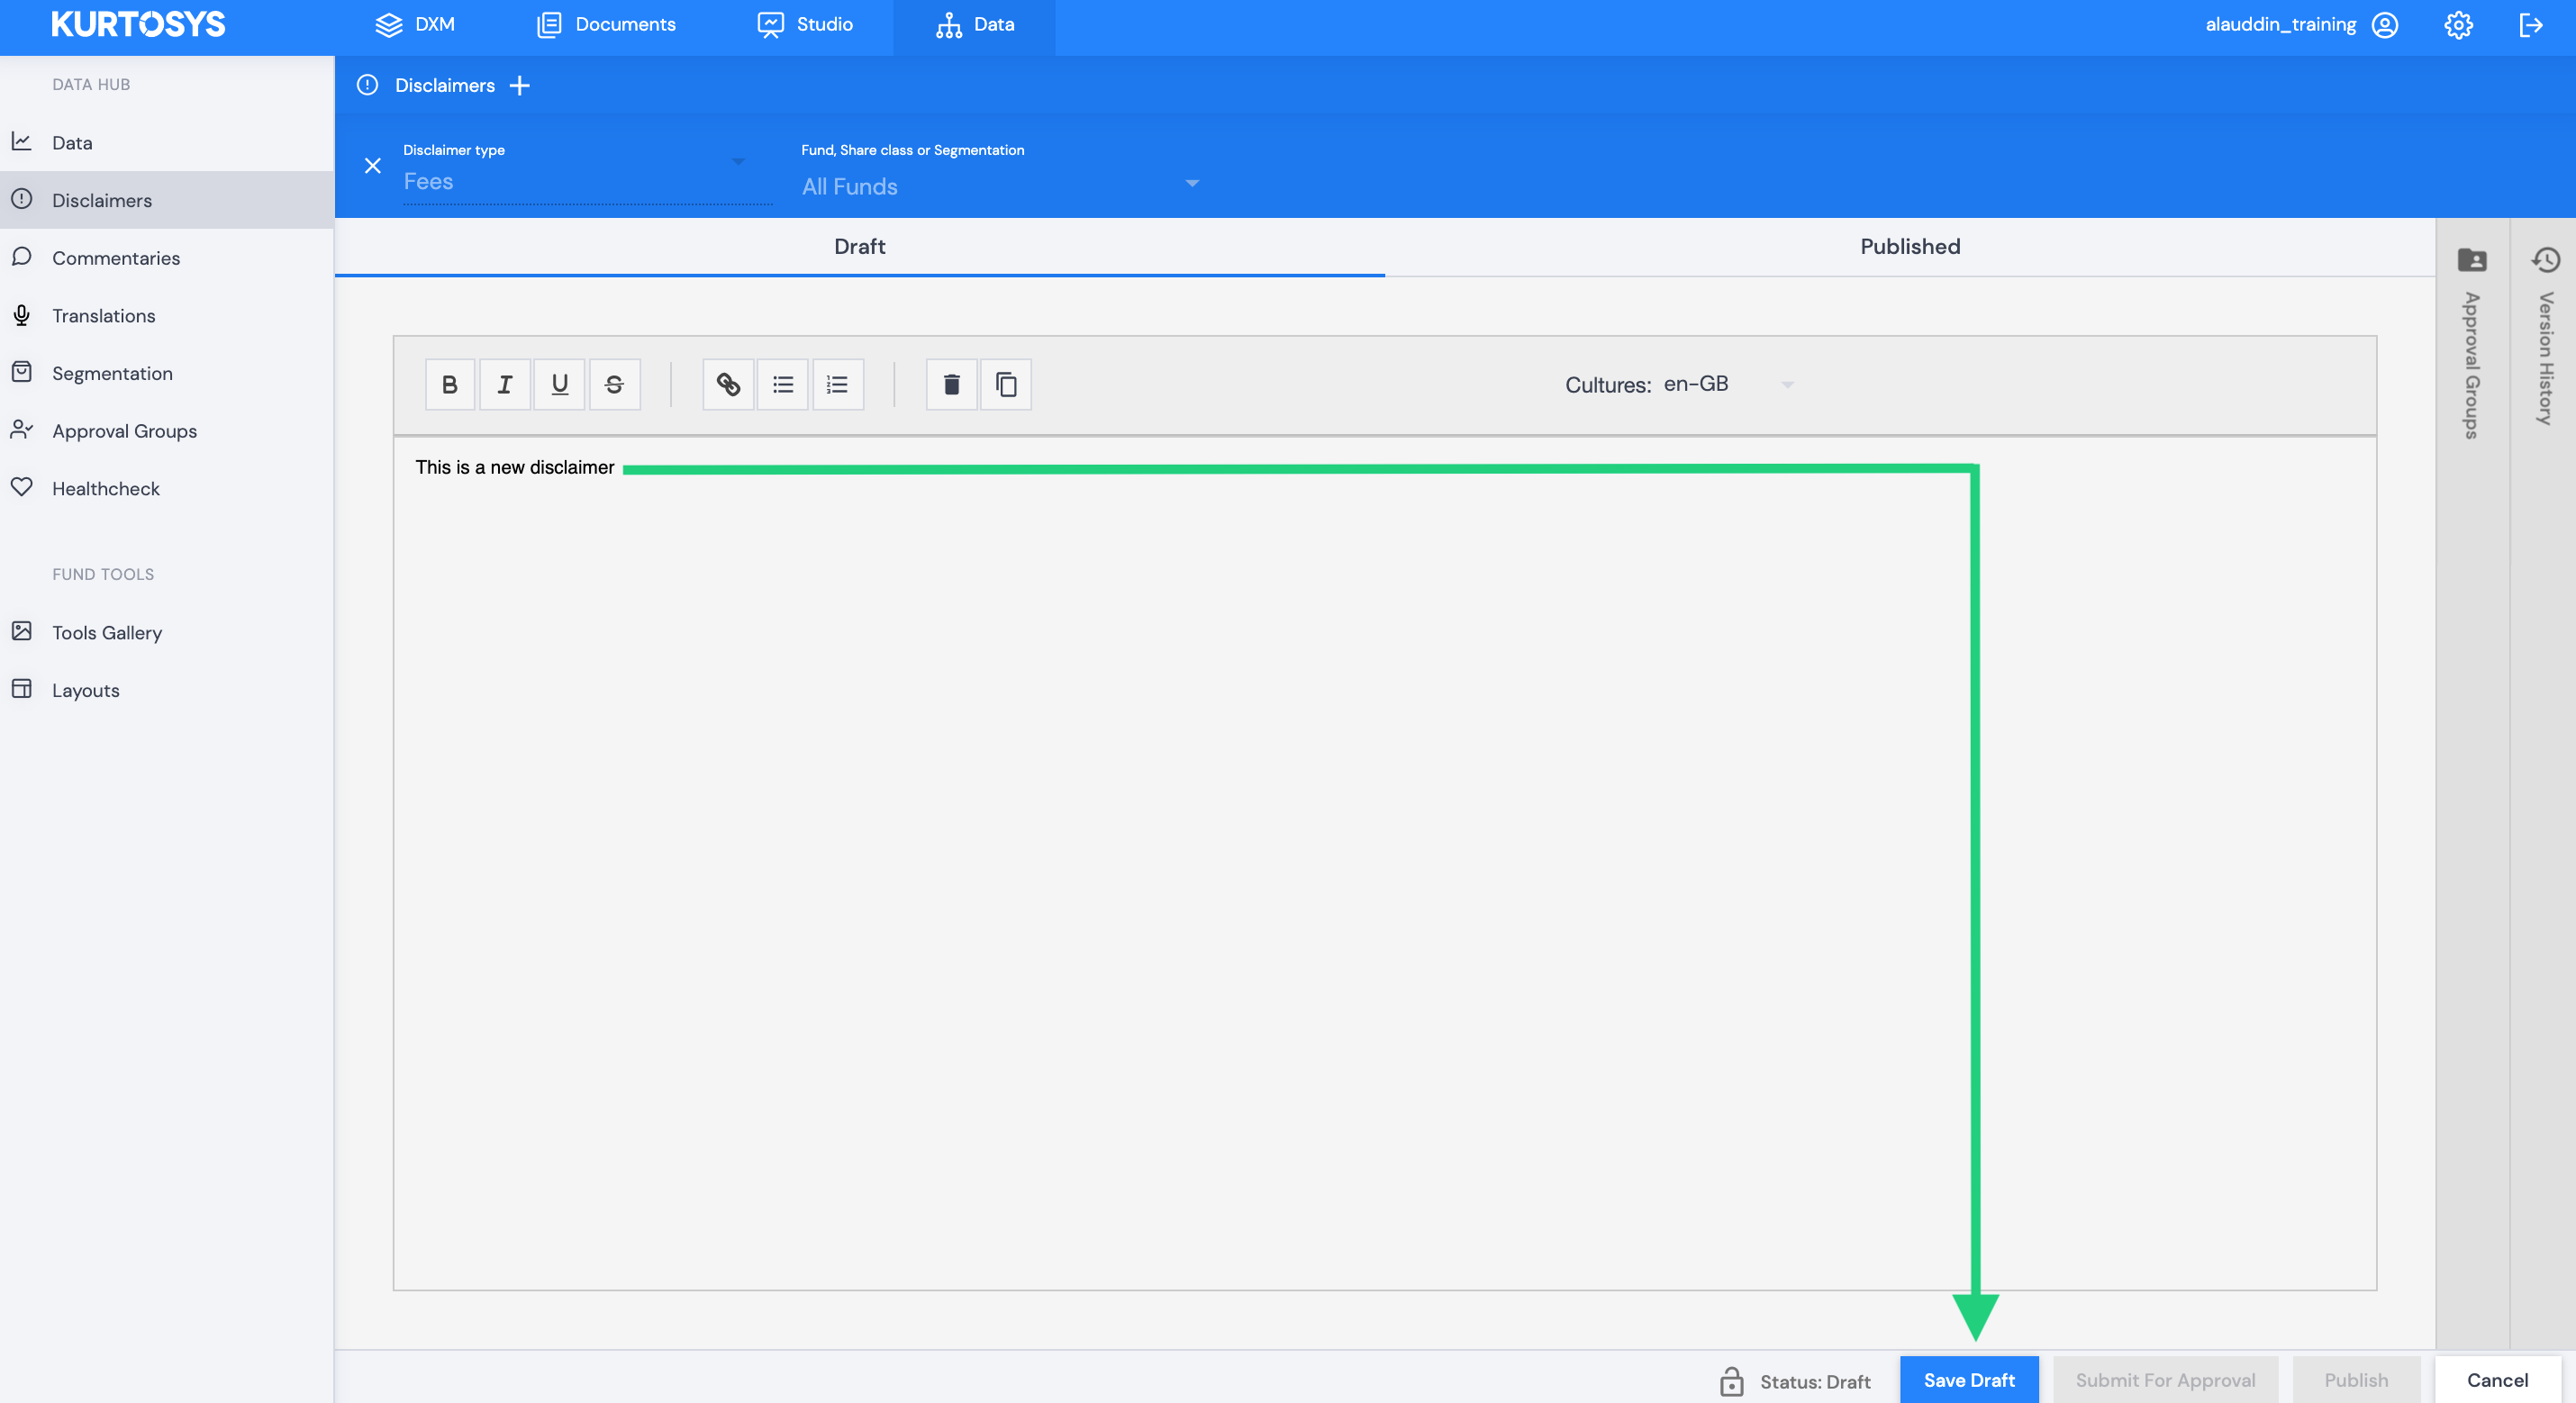2576x1403 pixels.
Task: Close the disclaimer filter with X icon
Action: [373, 166]
